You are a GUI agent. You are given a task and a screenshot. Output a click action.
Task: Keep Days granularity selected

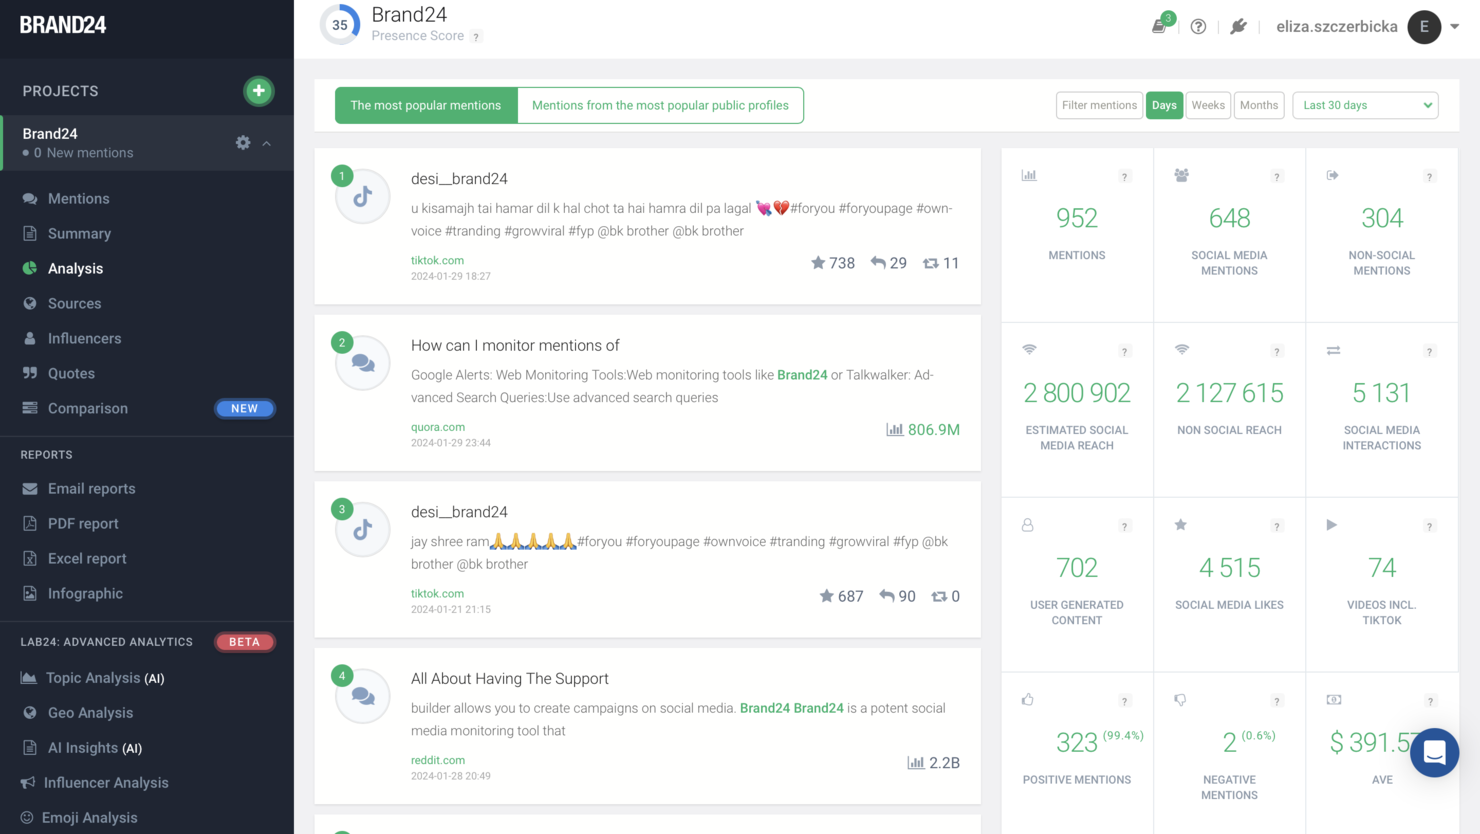(1164, 105)
